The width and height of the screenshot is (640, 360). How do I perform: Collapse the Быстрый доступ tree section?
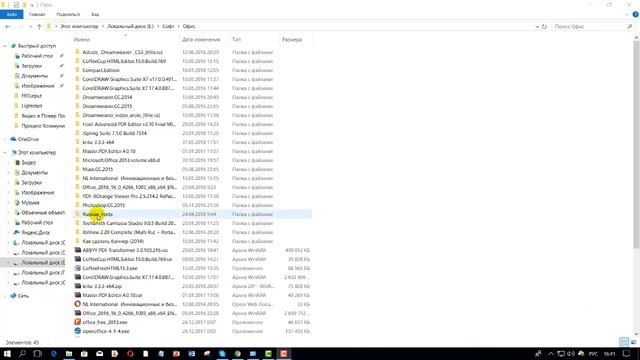4,46
